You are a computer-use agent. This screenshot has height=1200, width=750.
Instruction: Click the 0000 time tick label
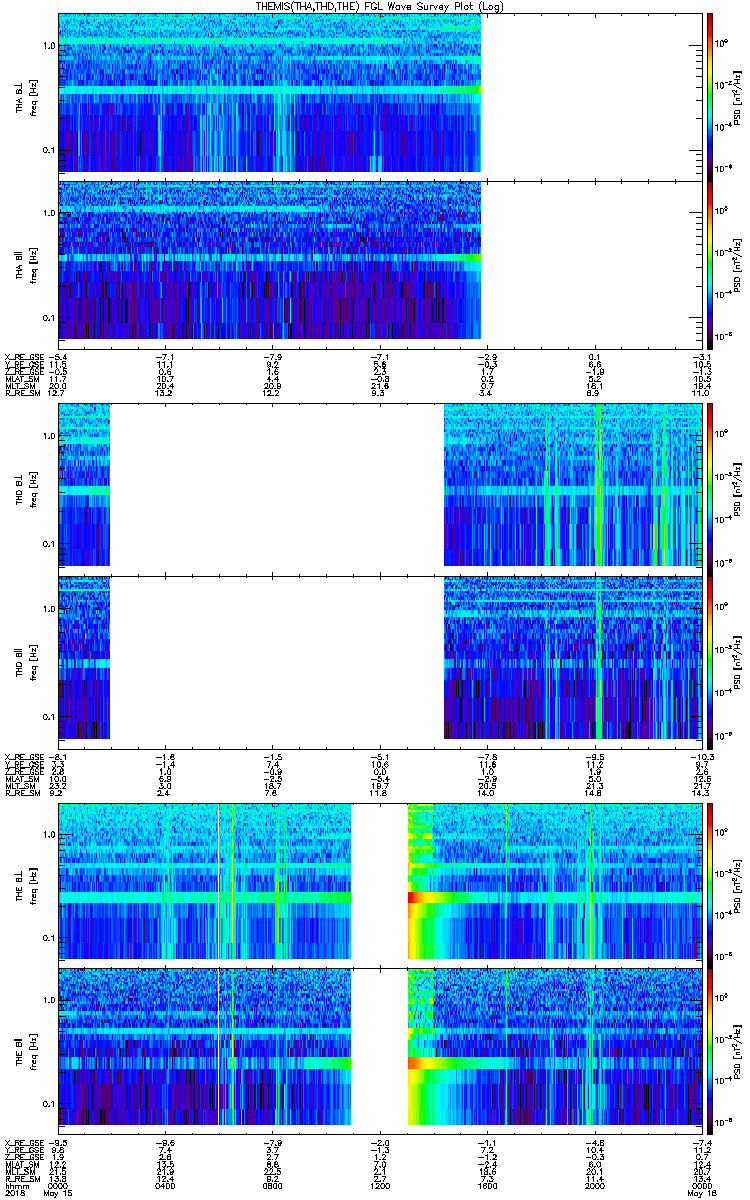coord(59,1185)
